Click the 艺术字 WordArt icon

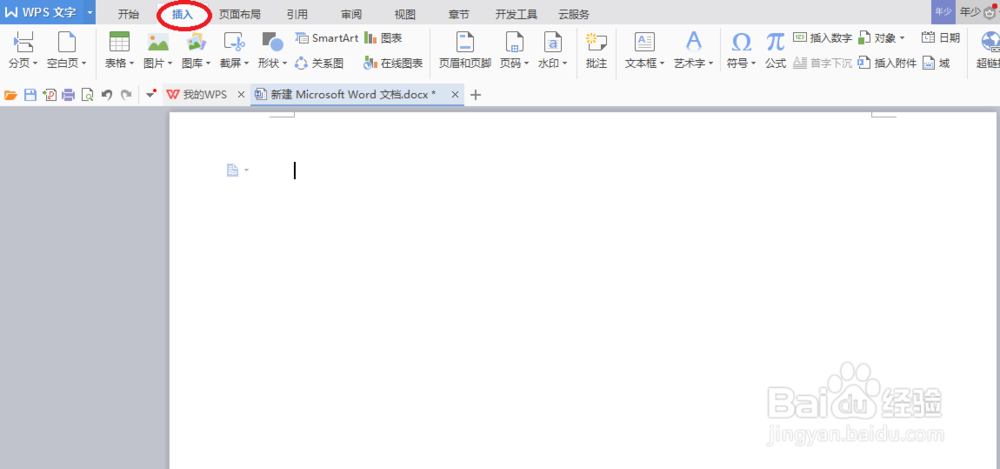[x=693, y=42]
